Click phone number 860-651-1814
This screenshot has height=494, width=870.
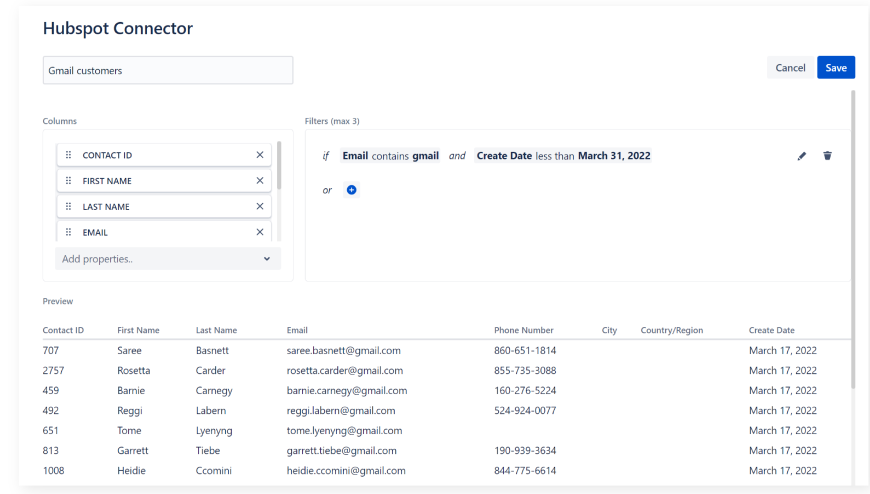pyautogui.click(x=525, y=350)
